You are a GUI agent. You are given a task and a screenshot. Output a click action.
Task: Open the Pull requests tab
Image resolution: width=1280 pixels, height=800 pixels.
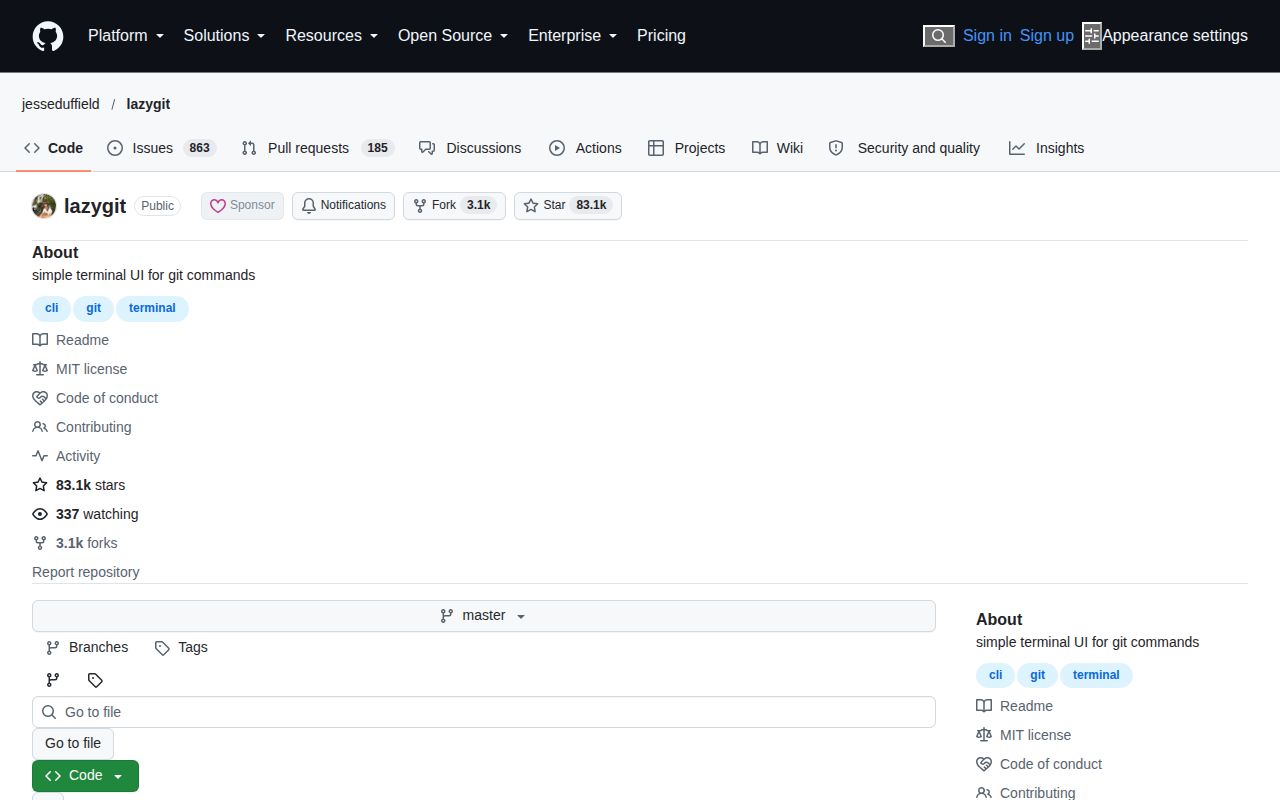(318, 148)
